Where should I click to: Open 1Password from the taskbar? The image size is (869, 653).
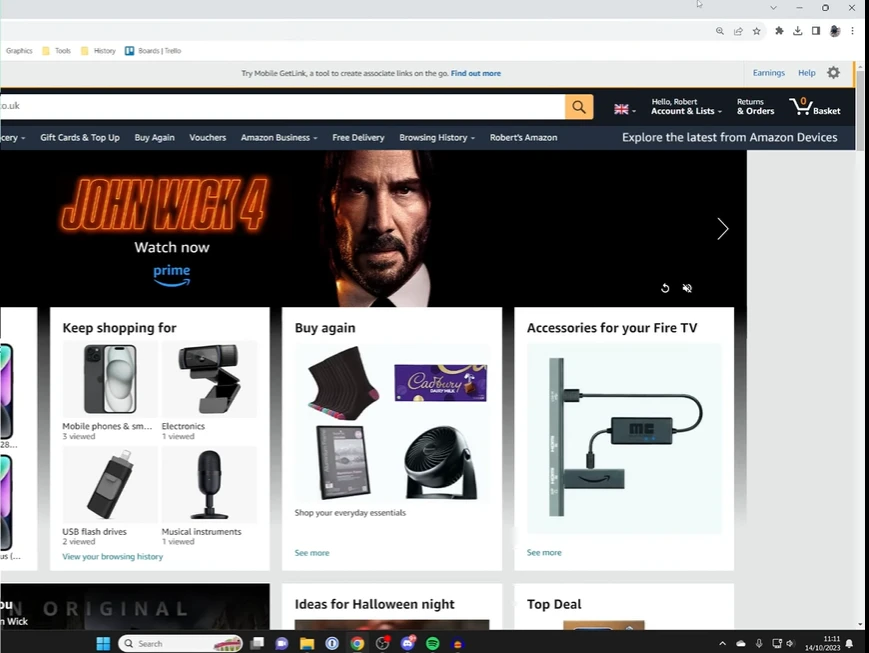click(x=332, y=643)
